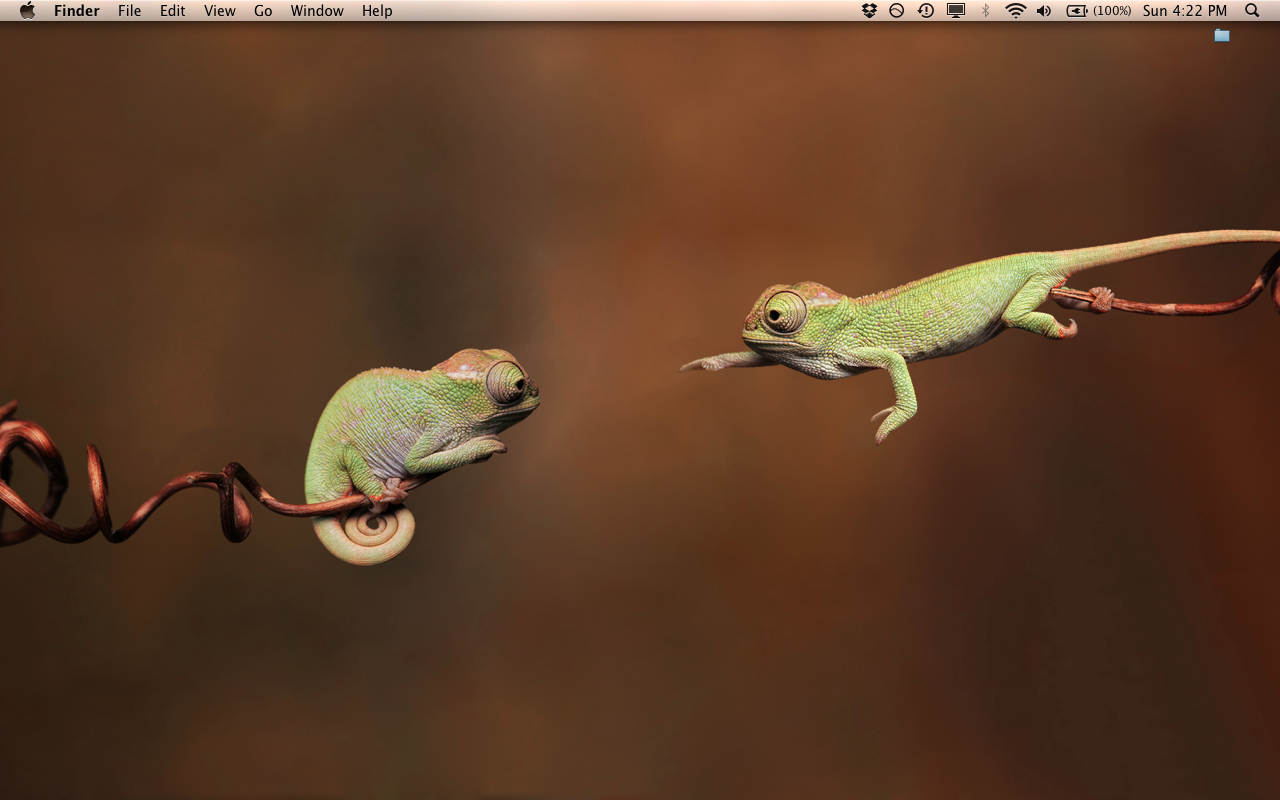Image resolution: width=1280 pixels, height=800 pixels.
Task: Open the Wi-Fi status menu
Action: pyautogui.click(x=1016, y=11)
